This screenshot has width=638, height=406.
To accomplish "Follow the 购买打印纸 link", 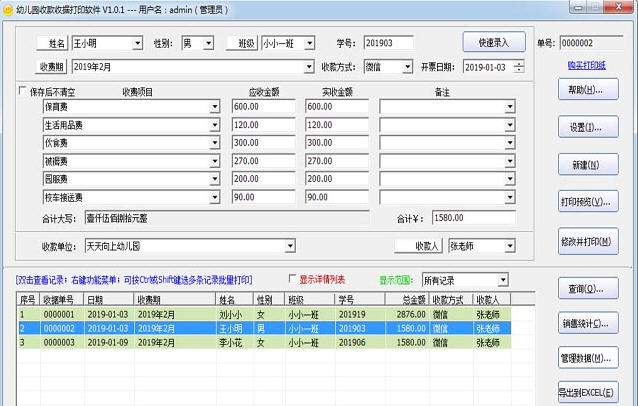I will pos(587,65).
